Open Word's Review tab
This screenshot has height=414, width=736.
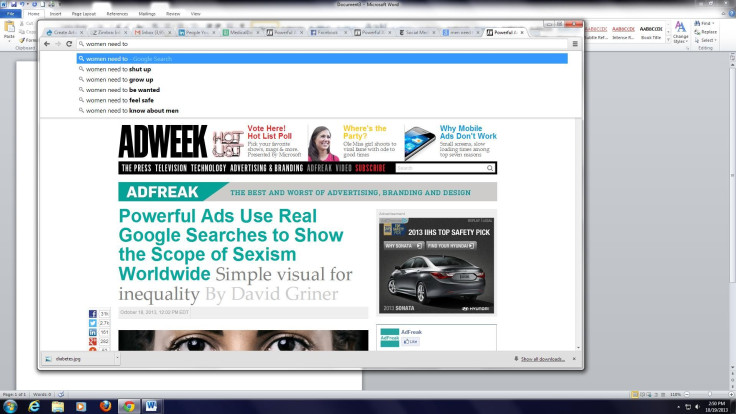point(173,14)
